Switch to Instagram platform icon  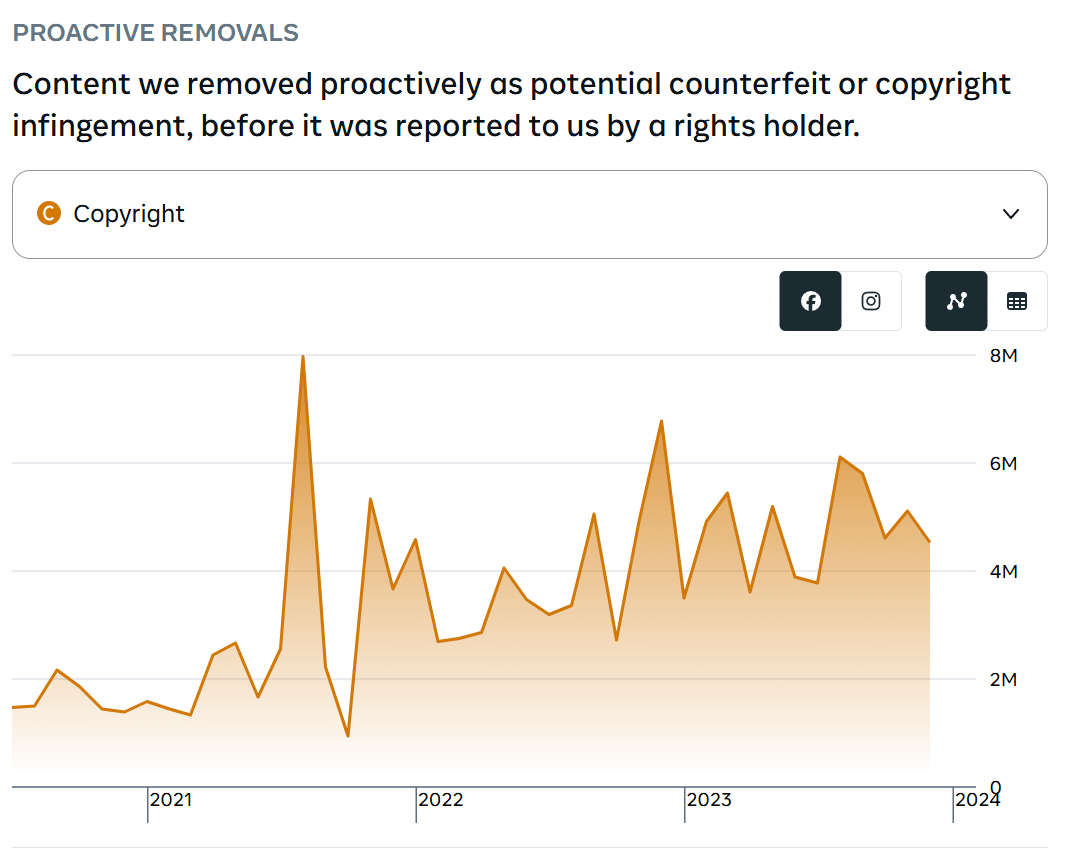pos(871,301)
